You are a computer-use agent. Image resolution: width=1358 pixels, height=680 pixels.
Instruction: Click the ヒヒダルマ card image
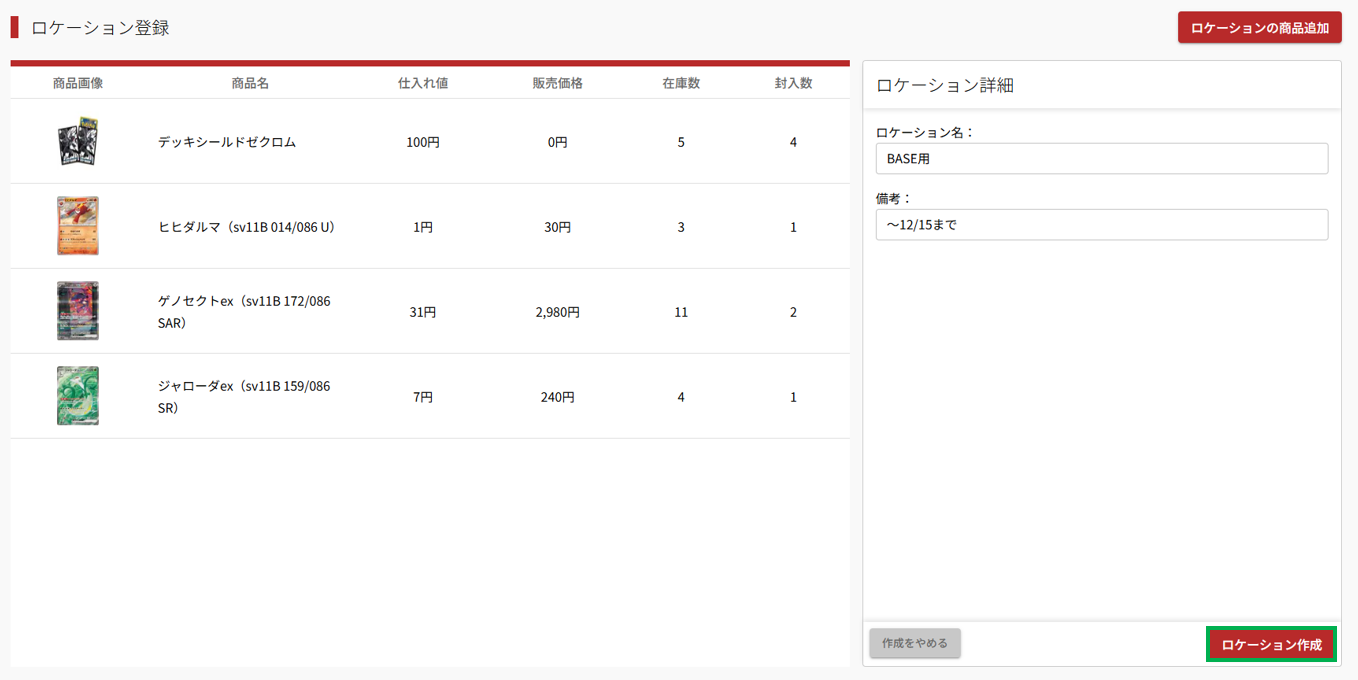77,226
